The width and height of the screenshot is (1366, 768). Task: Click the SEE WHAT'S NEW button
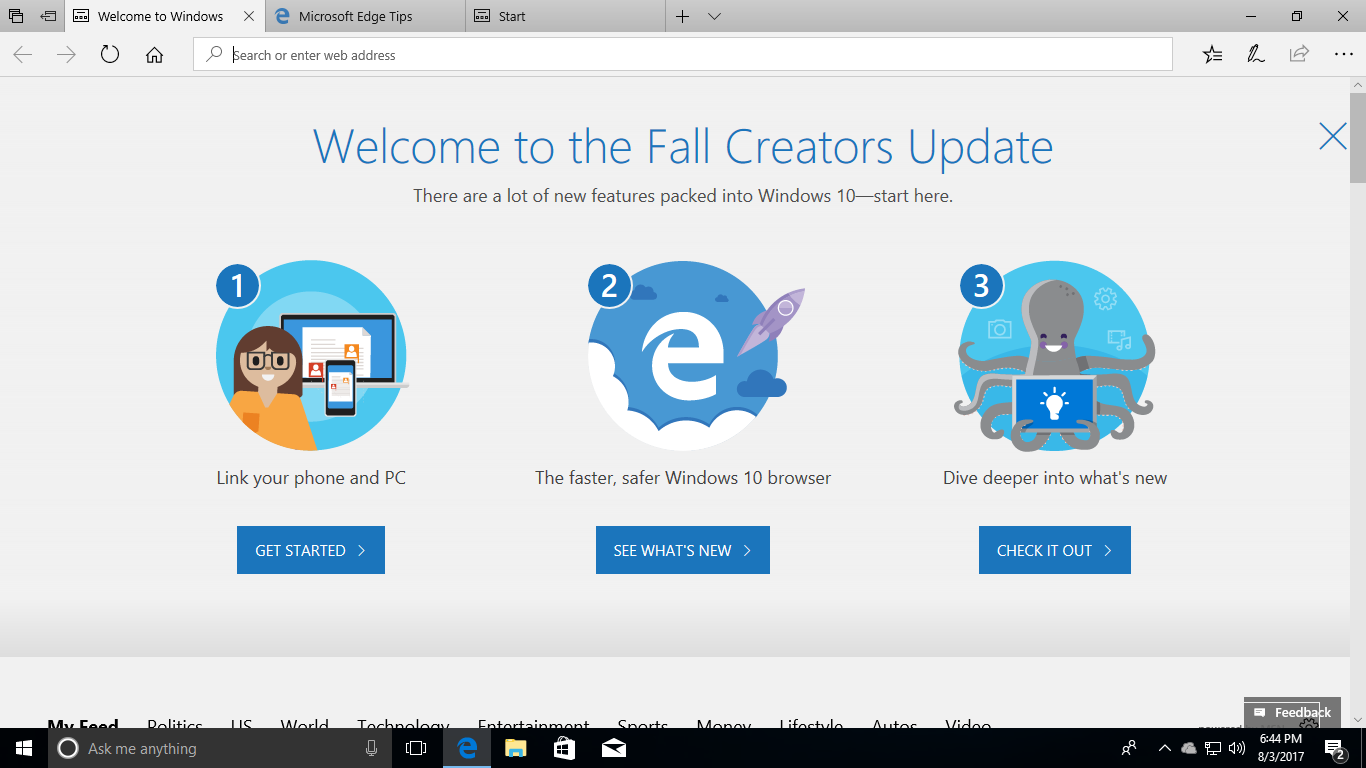(683, 550)
